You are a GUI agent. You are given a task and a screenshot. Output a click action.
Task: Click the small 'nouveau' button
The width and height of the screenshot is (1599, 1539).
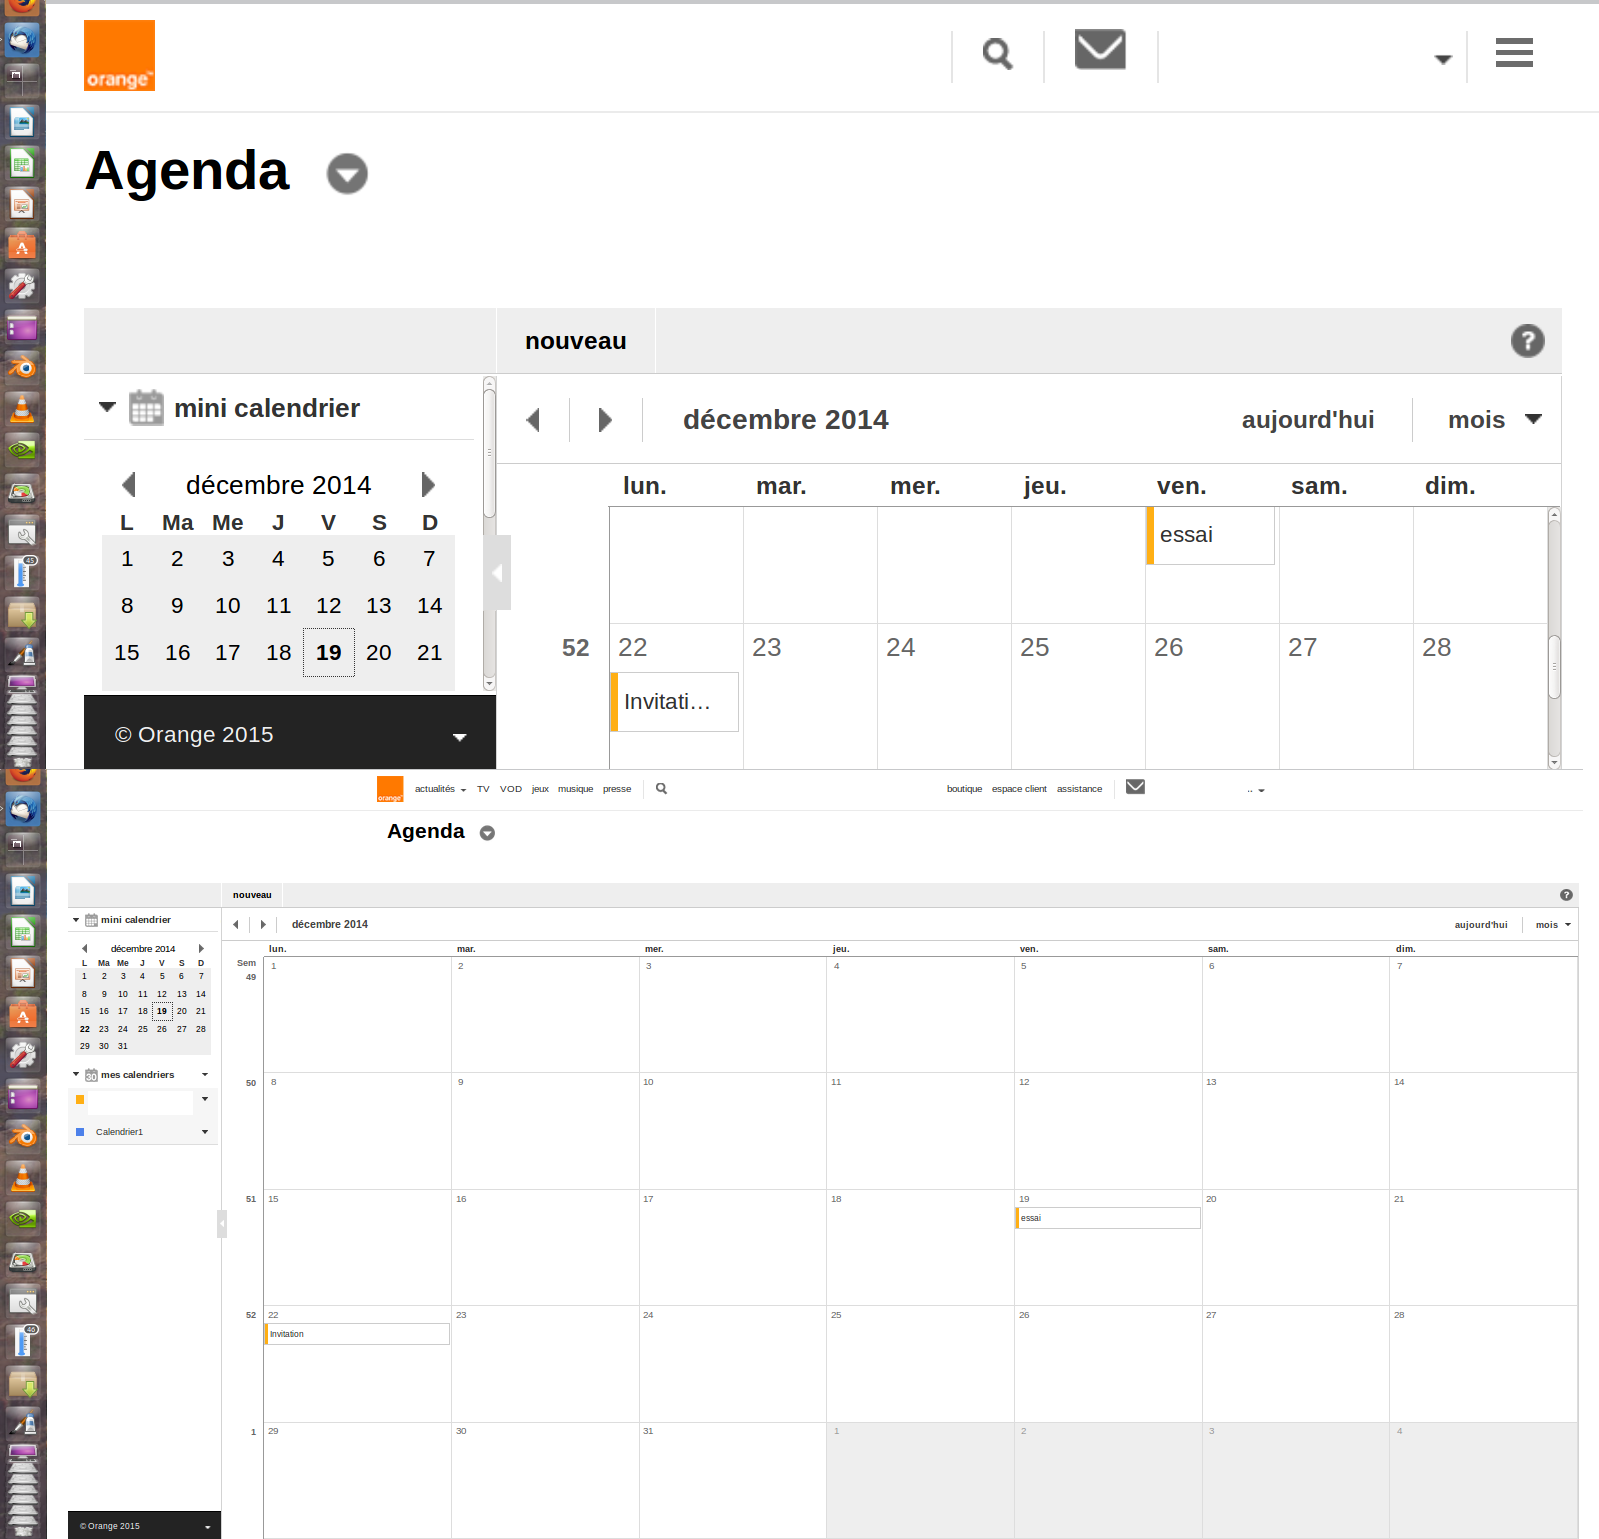252,895
